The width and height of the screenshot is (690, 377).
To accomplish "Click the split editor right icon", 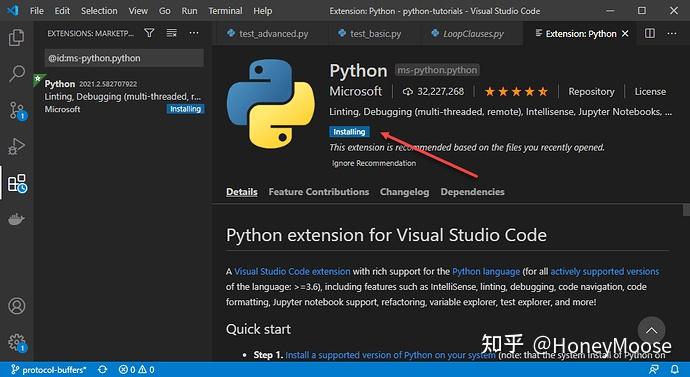I will click(x=650, y=33).
